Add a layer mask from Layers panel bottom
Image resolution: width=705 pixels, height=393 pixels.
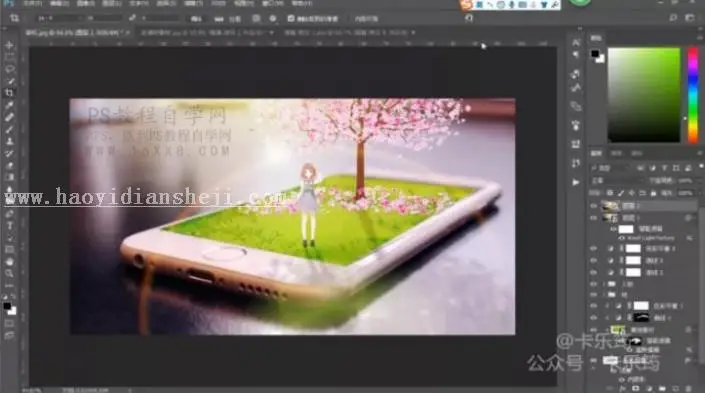click(636, 389)
